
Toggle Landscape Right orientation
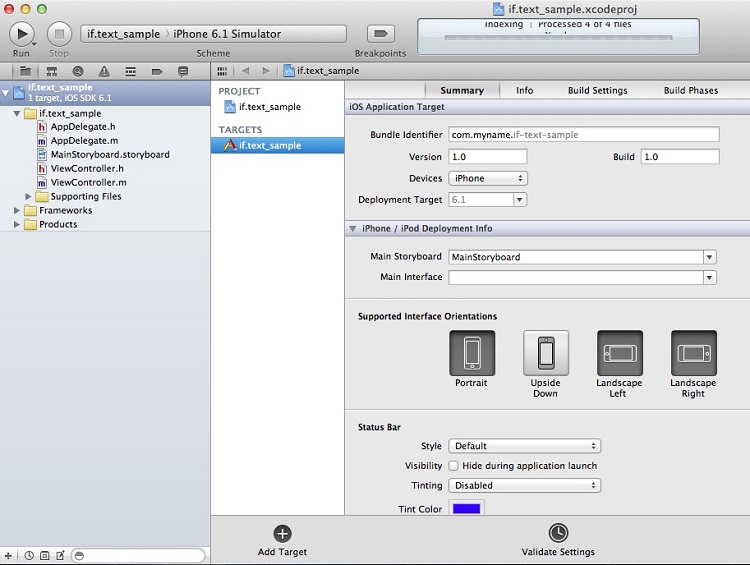tap(694, 353)
